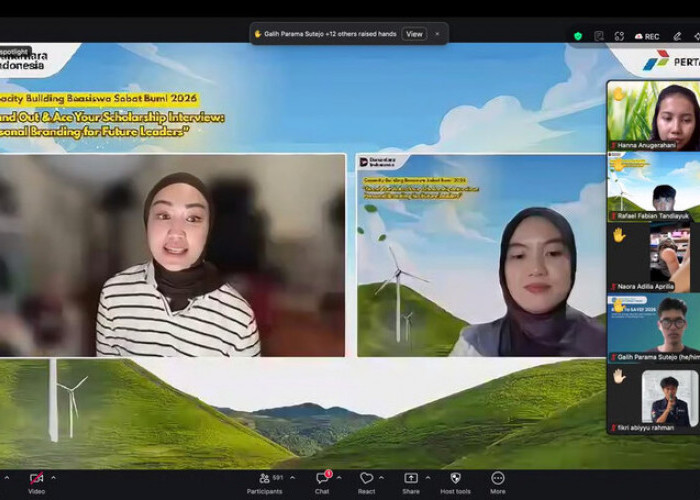This screenshot has height=500, width=700.
Task: Select Rafael Fabian Tandiayuk video thumbnail
Action: click(x=654, y=187)
